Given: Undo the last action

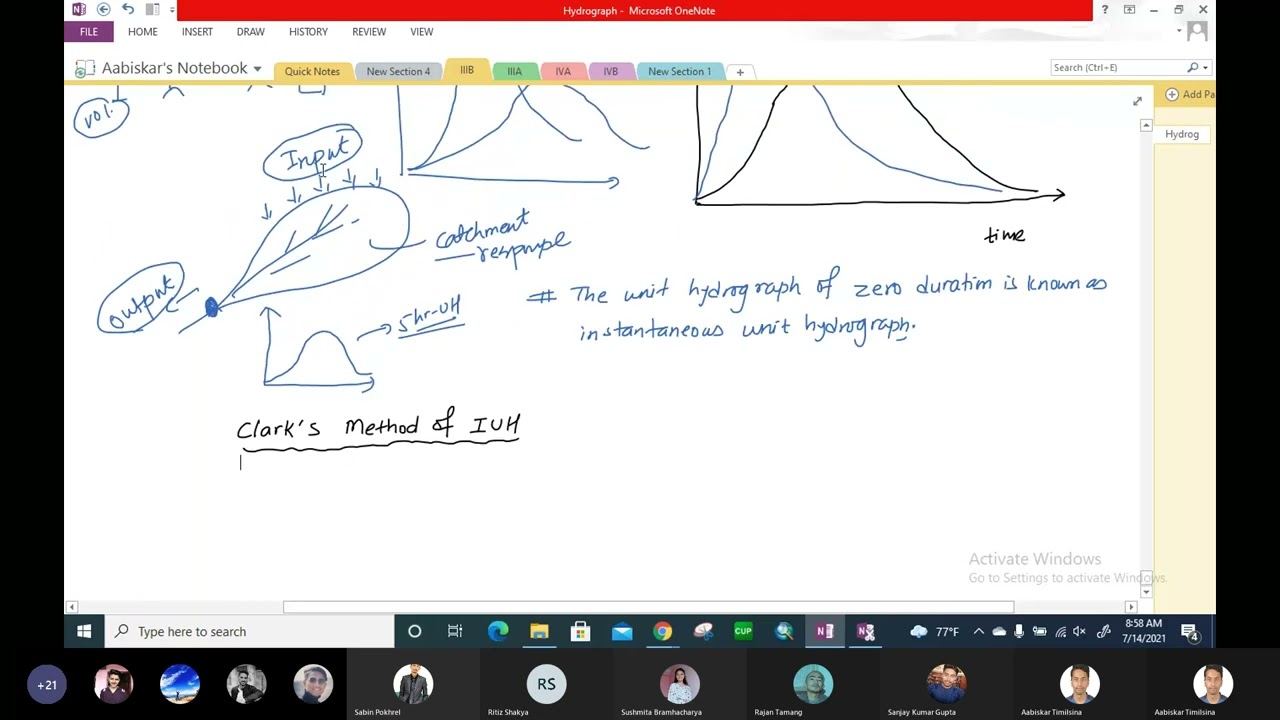Looking at the screenshot, I should pos(128,10).
